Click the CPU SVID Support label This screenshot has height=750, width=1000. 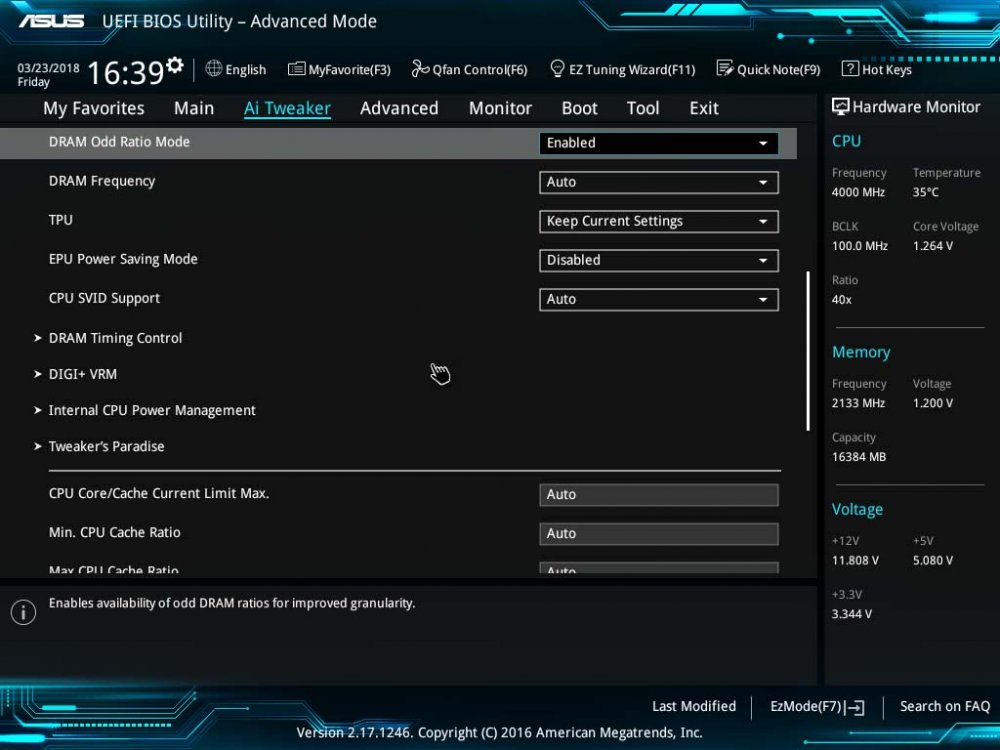pyautogui.click(x=105, y=298)
